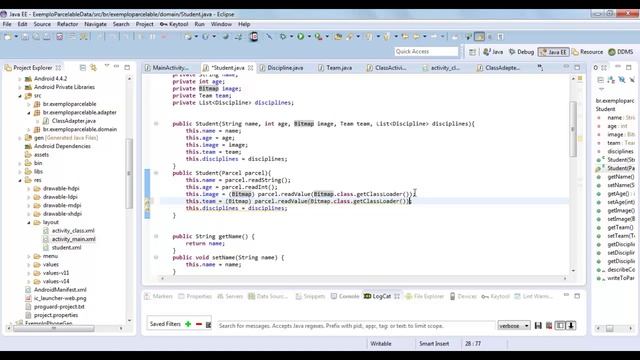This screenshot has height=360, width=640.
Task: Expand the br.exemploparcelable package
Action: pyautogui.click(x=29, y=104)
